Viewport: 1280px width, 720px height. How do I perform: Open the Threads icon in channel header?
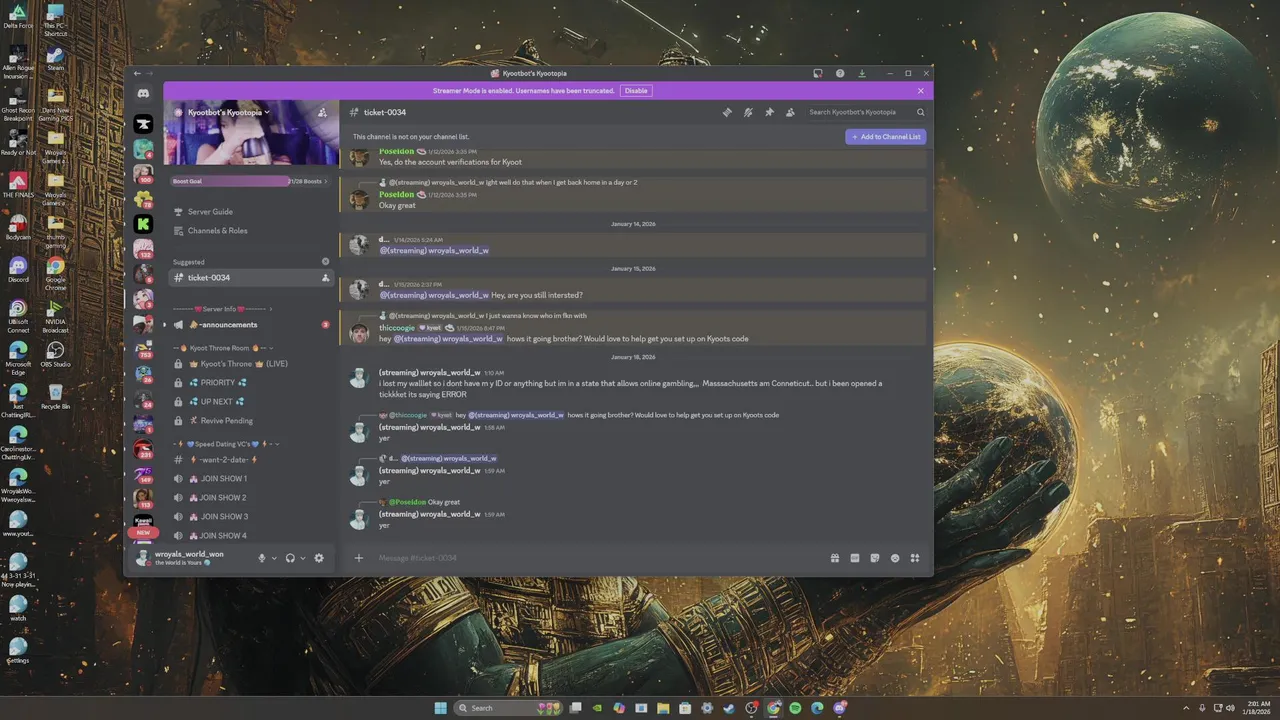[x=727, y=113]
